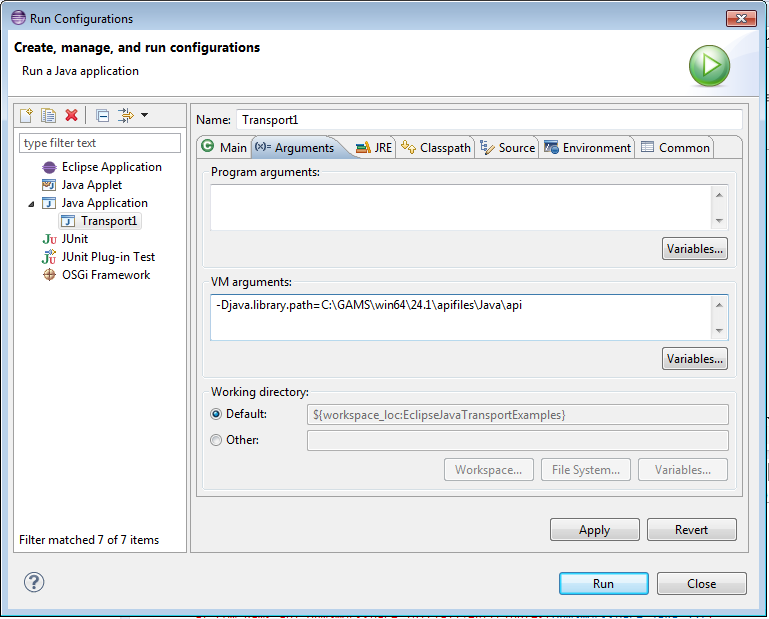769x619 pixels.
Task: Choose the Other working directory option
Action: tap(216, 440)
